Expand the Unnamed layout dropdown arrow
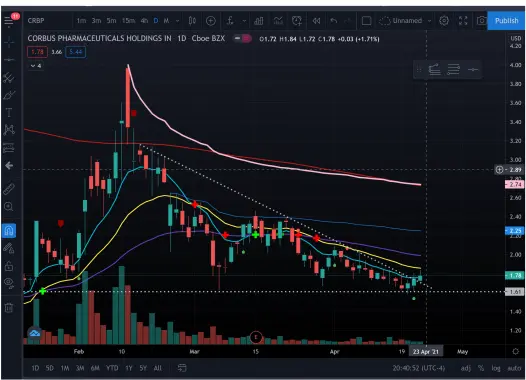Image resolution: width=526 pixels, height=380 pixels. tap(429, 21)
